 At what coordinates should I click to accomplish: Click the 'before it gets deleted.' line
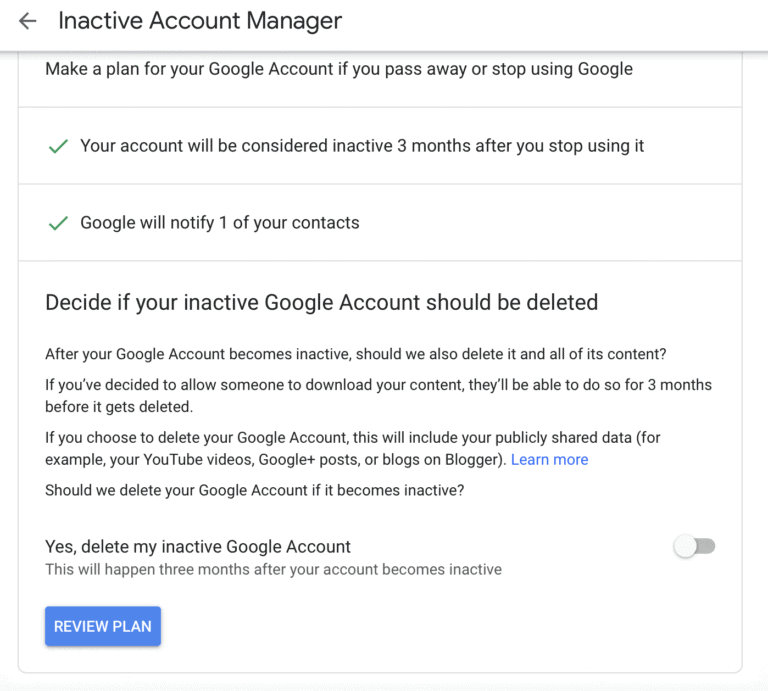point(118,407)
